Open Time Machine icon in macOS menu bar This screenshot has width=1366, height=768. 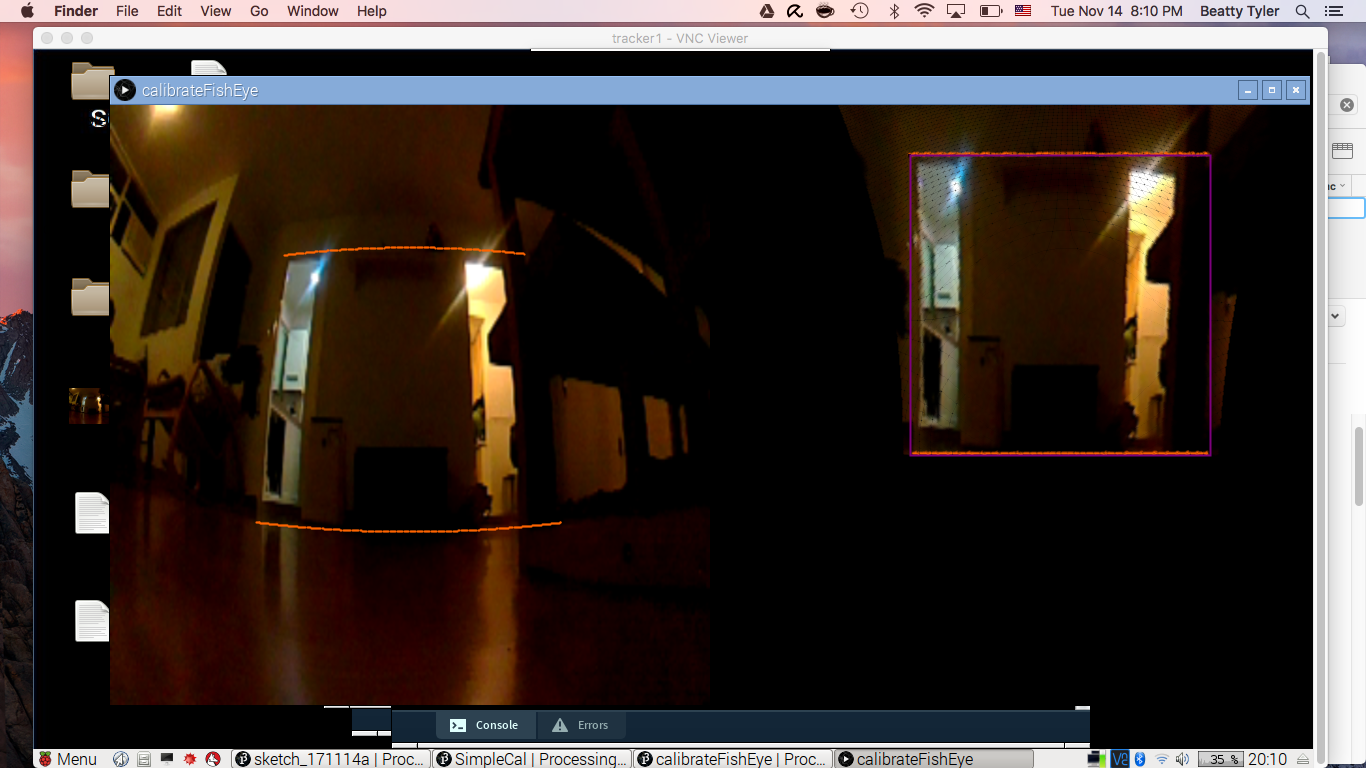pyautogui.click(x=859, y=11)
